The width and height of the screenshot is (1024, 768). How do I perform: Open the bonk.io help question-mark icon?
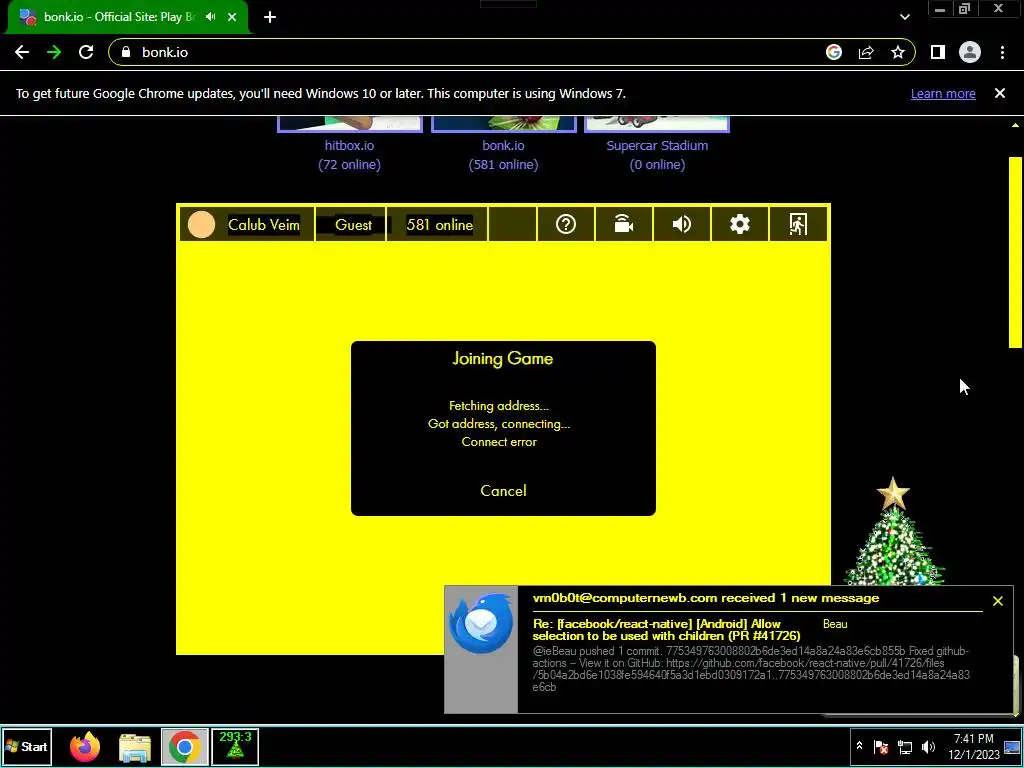pos(566,224)
